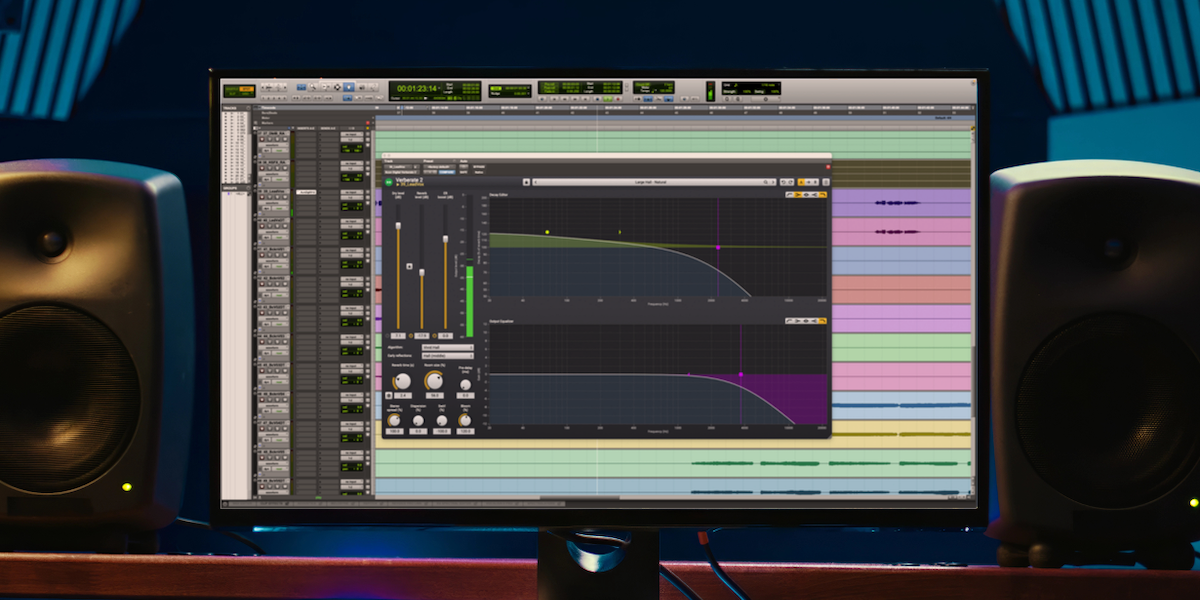Screen dimensions: 1200x600
Task: Click the undo arrow in the Verberate preset bar
Action: pyautogui.click(x=784, y=182)
